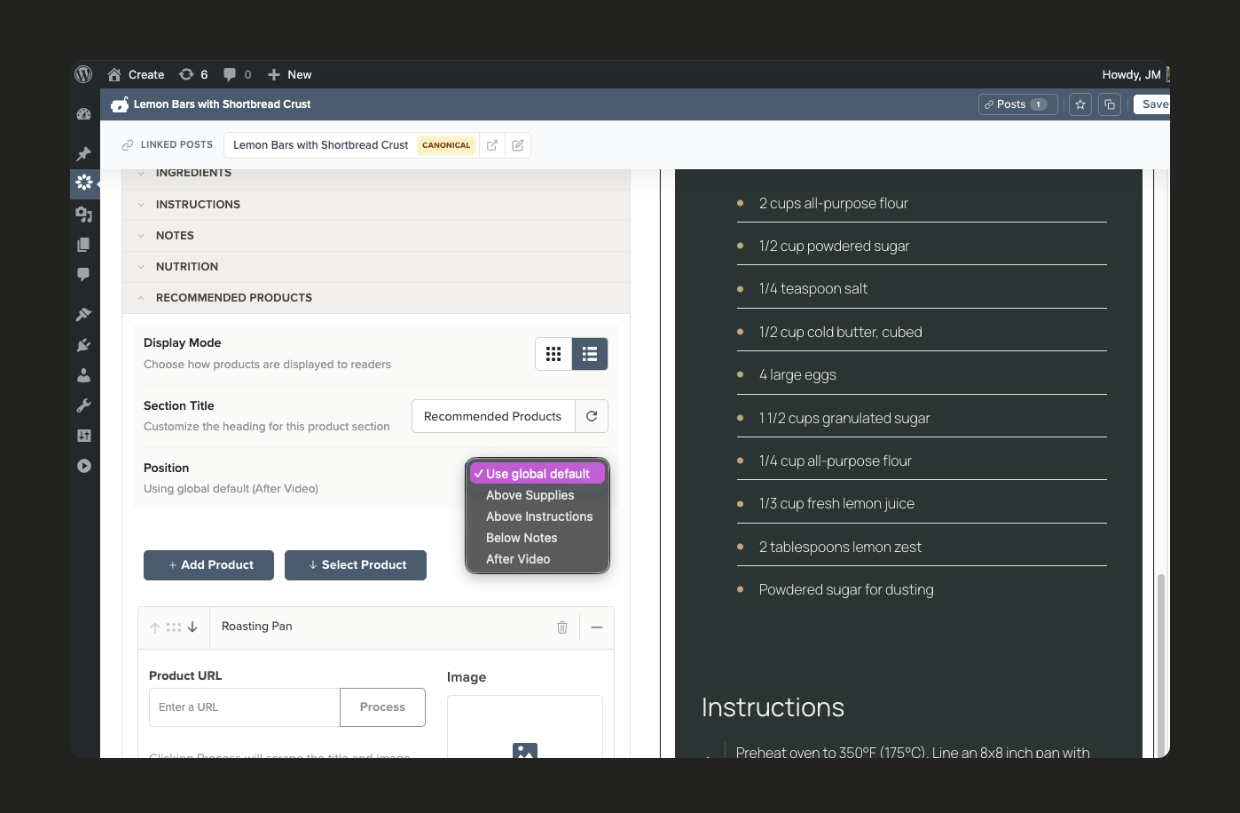1240x813 pixels.
Task: Open Users panel in the sidebar
Action: click(84, 375)
